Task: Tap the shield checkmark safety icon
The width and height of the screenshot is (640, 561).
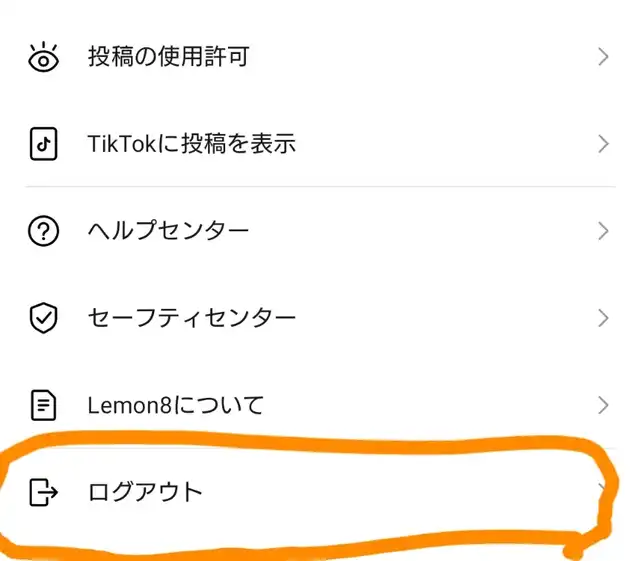Action: click(x=43, y=318)
